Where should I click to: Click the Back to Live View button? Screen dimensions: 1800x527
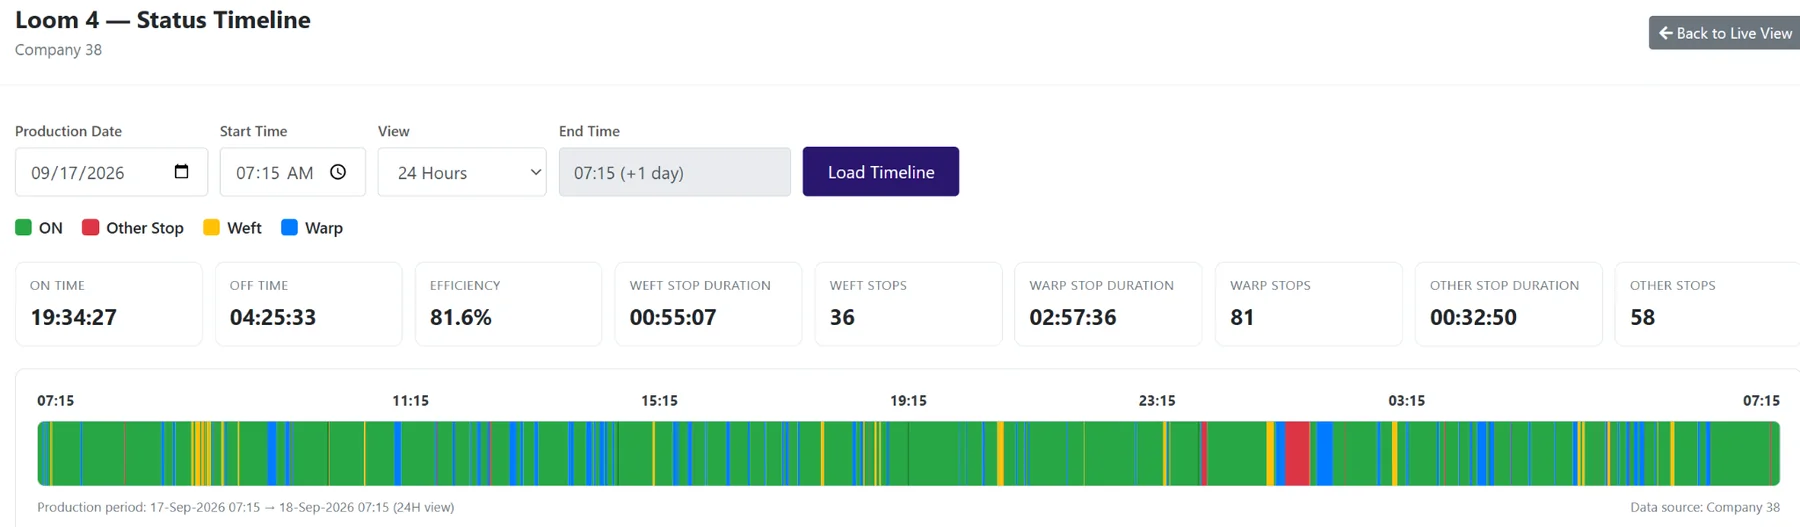1724,33
